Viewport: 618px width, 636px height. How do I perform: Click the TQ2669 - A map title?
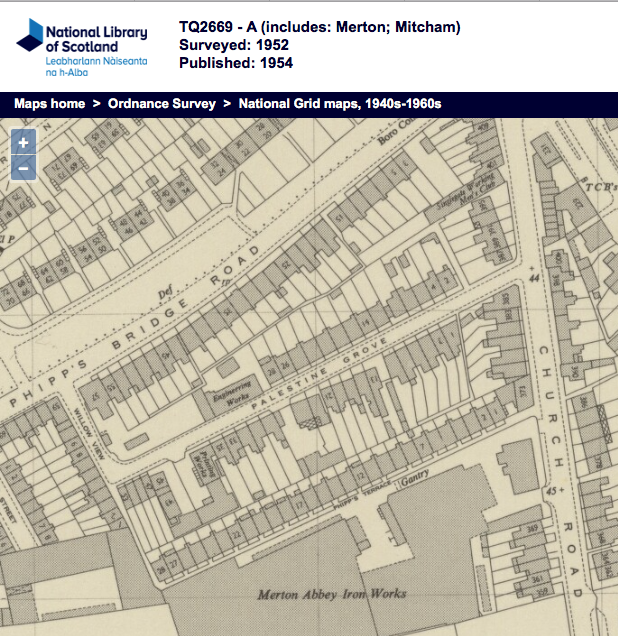[319, 27]
